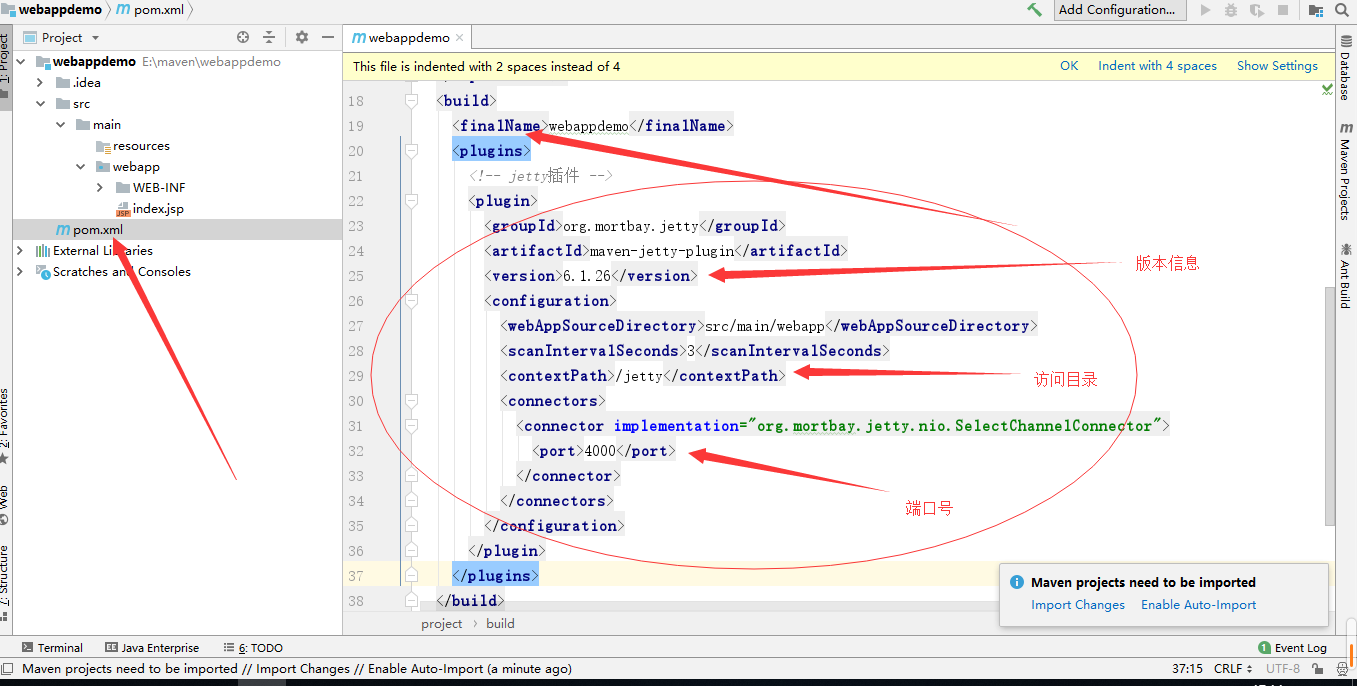Click the tool windows toggle icon in status bar
The width and height of the screenshot is (1357, 686).
tap(7, 669)
